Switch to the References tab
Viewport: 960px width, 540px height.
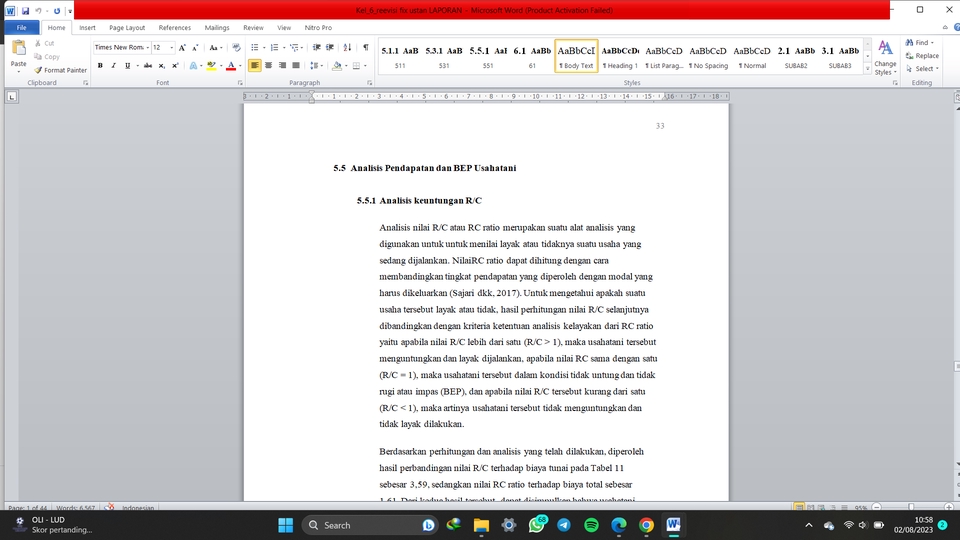[x=174, y=28]
